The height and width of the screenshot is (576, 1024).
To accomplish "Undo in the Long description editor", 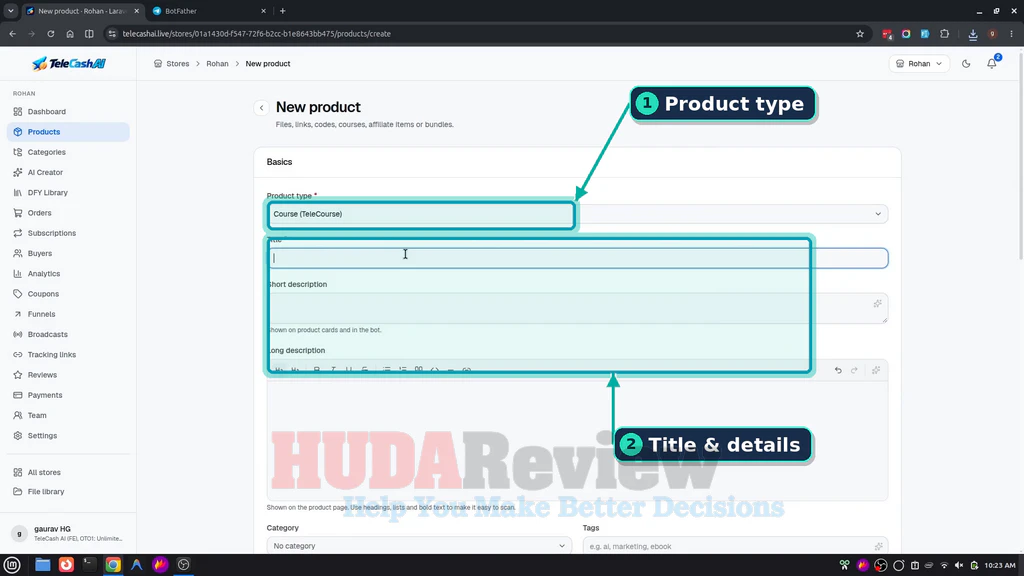I will pyautogui.click(x=838, y=370).
